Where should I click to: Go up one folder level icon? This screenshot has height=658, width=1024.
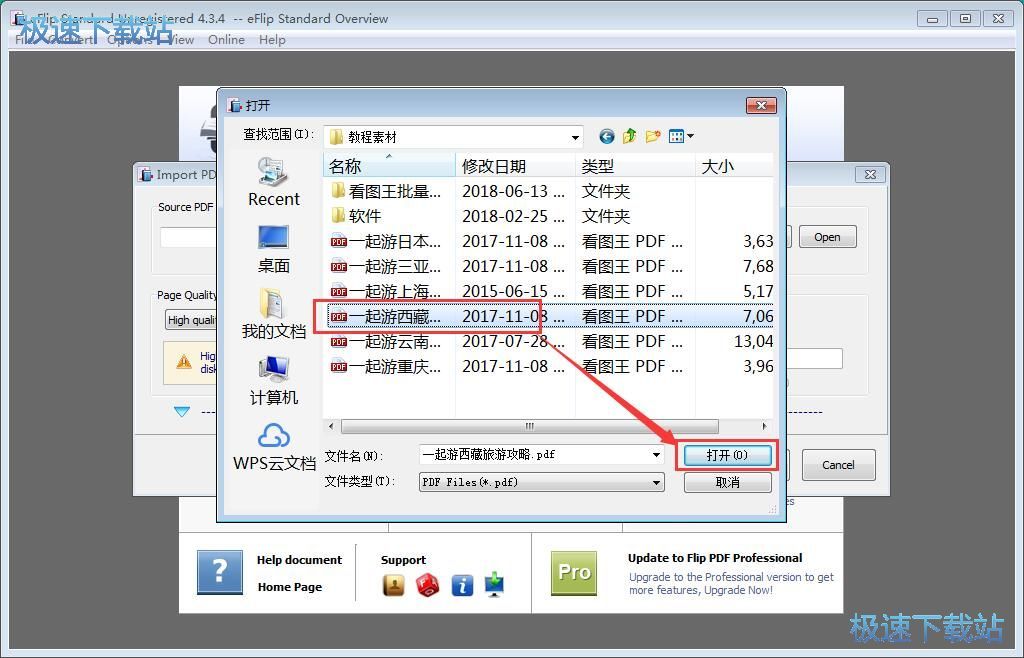tap(630, 136)
